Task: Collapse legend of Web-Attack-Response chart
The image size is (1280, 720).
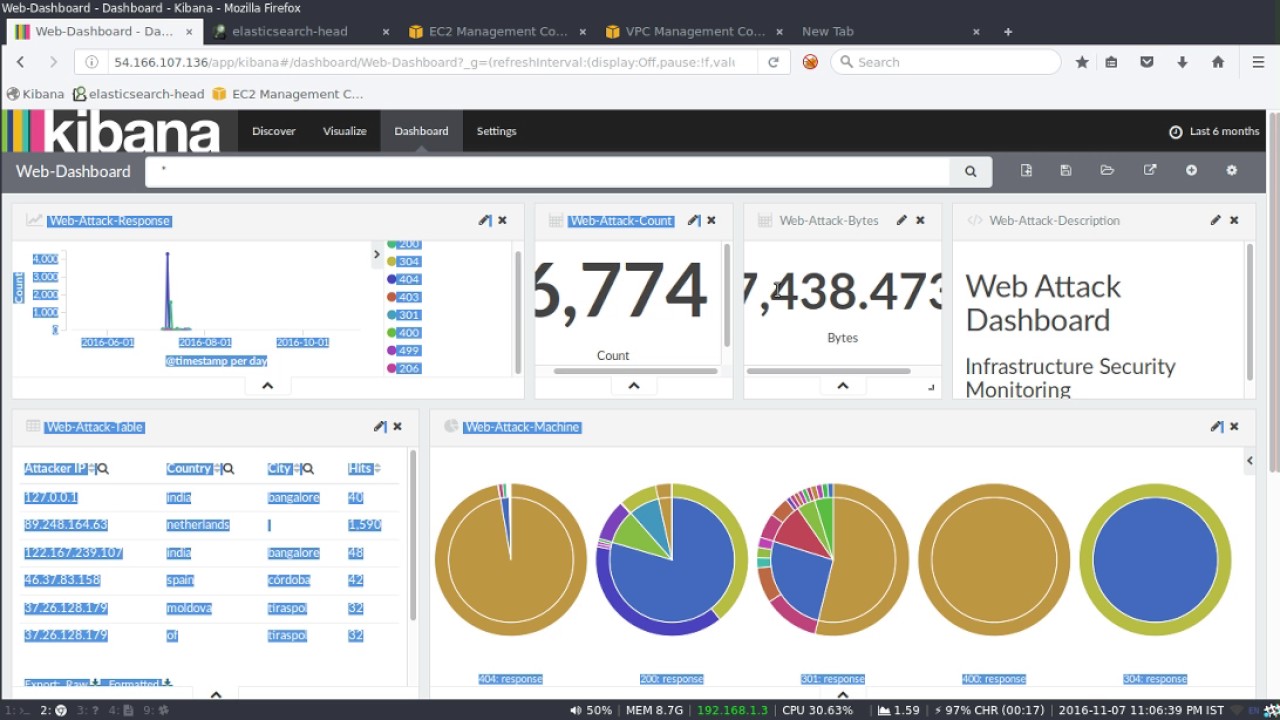Action: point(377,254)
